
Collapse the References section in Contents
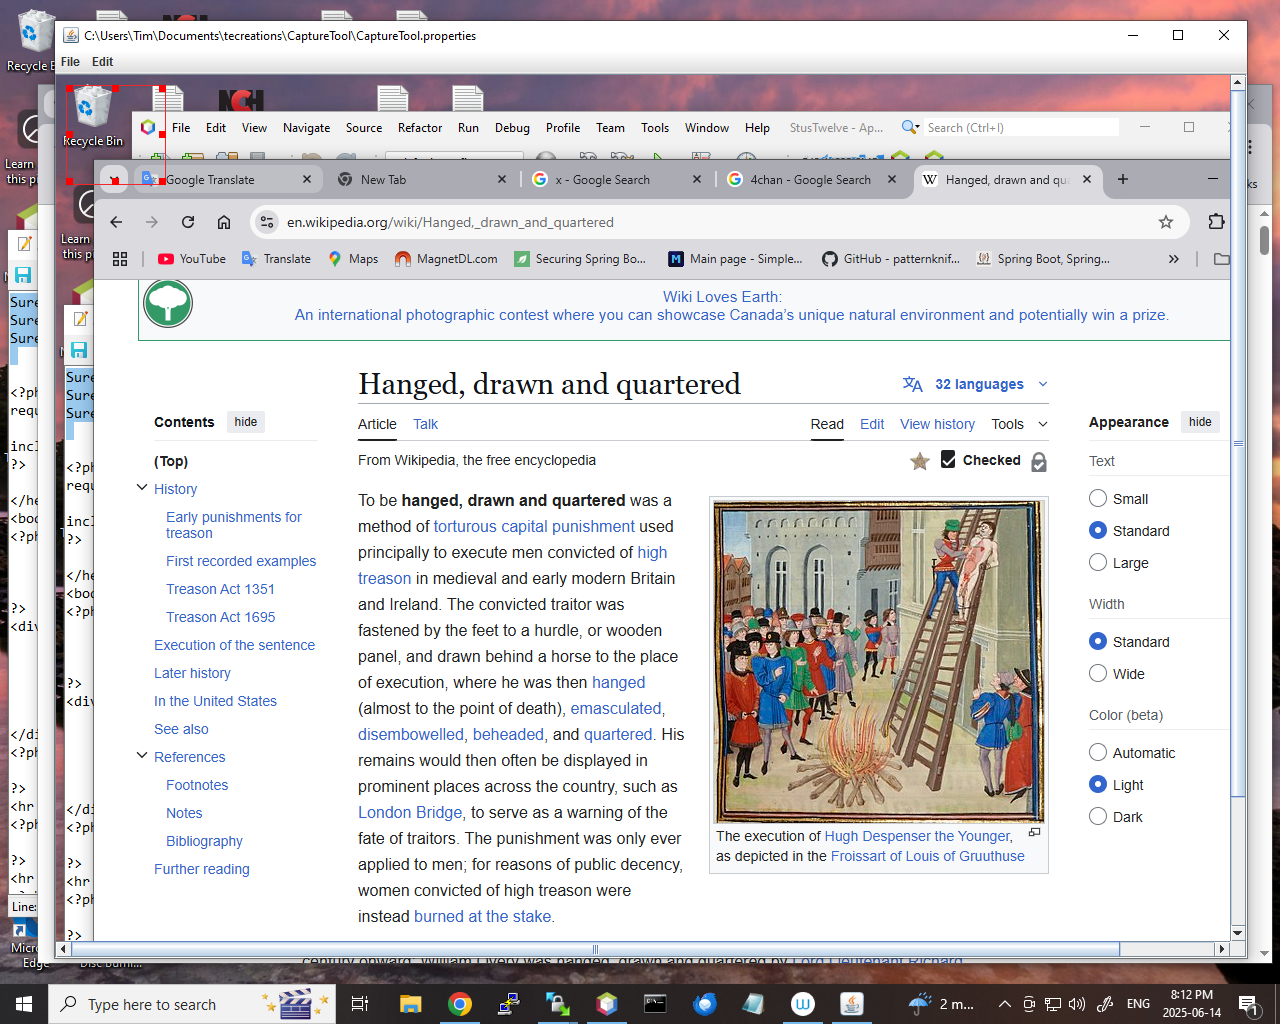click(142, 756)
